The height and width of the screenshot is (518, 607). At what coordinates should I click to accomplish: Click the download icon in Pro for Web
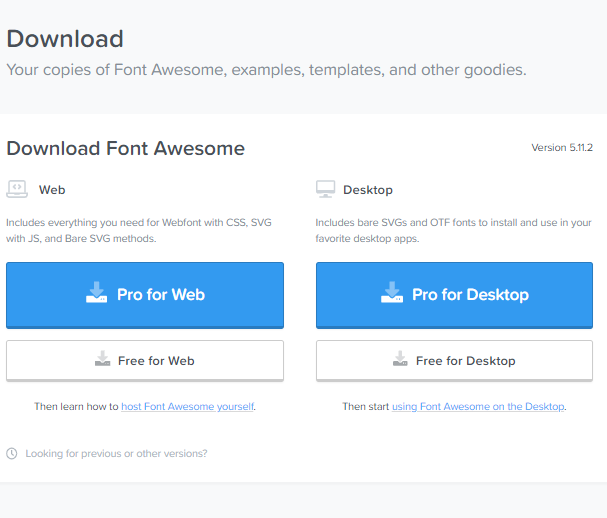[96, 293]
